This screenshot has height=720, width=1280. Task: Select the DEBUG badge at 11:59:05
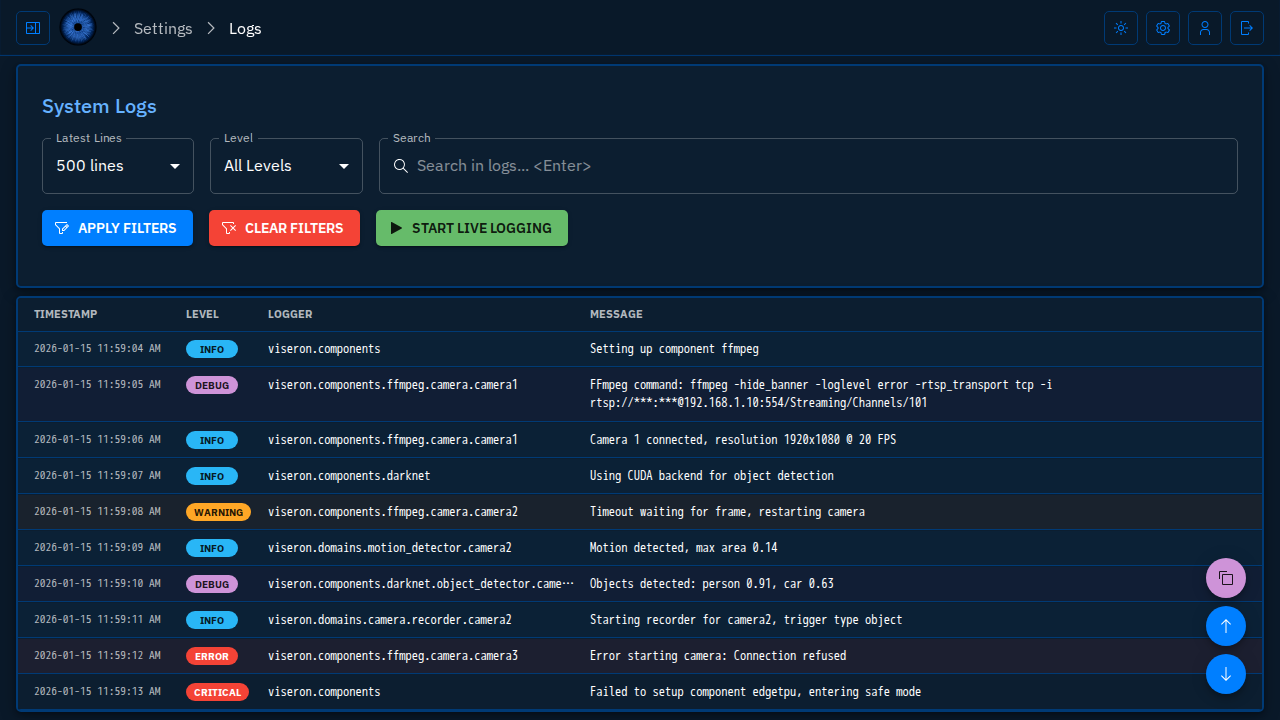(x=212, y=385)
